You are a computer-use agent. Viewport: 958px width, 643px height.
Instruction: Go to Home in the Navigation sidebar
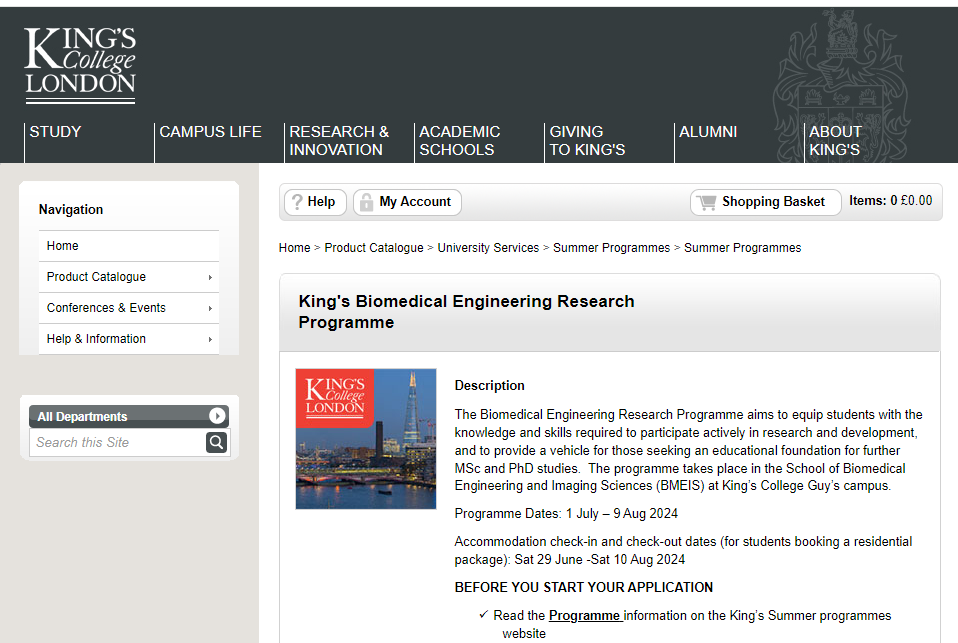click(62, 246)
